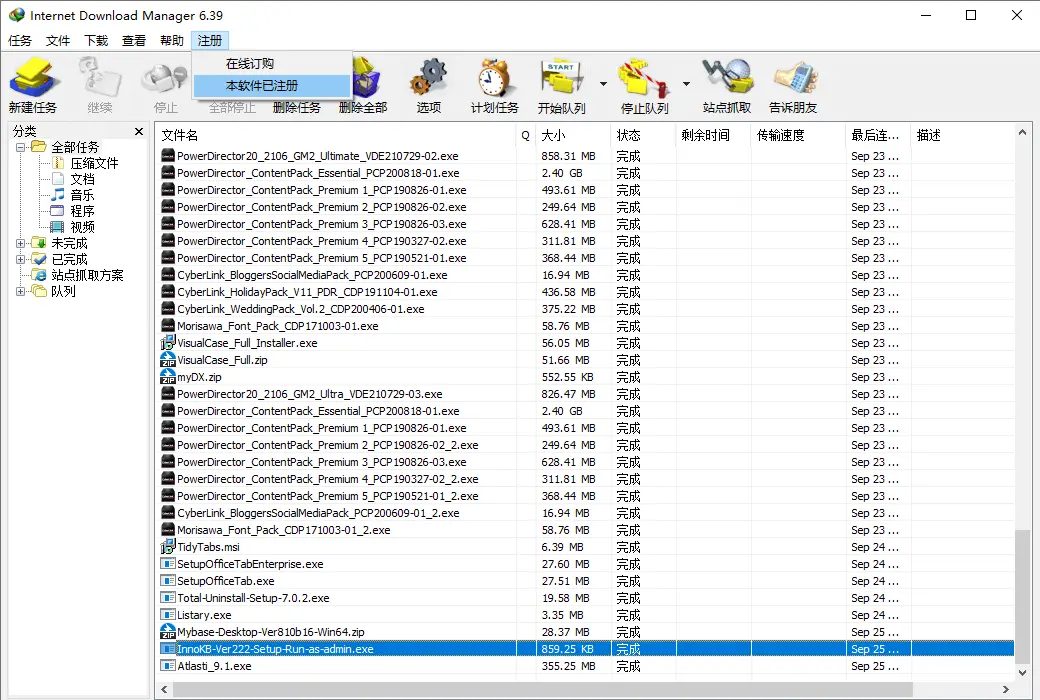
Task: Sort by 状态 column header
Action: pos(643,135)
